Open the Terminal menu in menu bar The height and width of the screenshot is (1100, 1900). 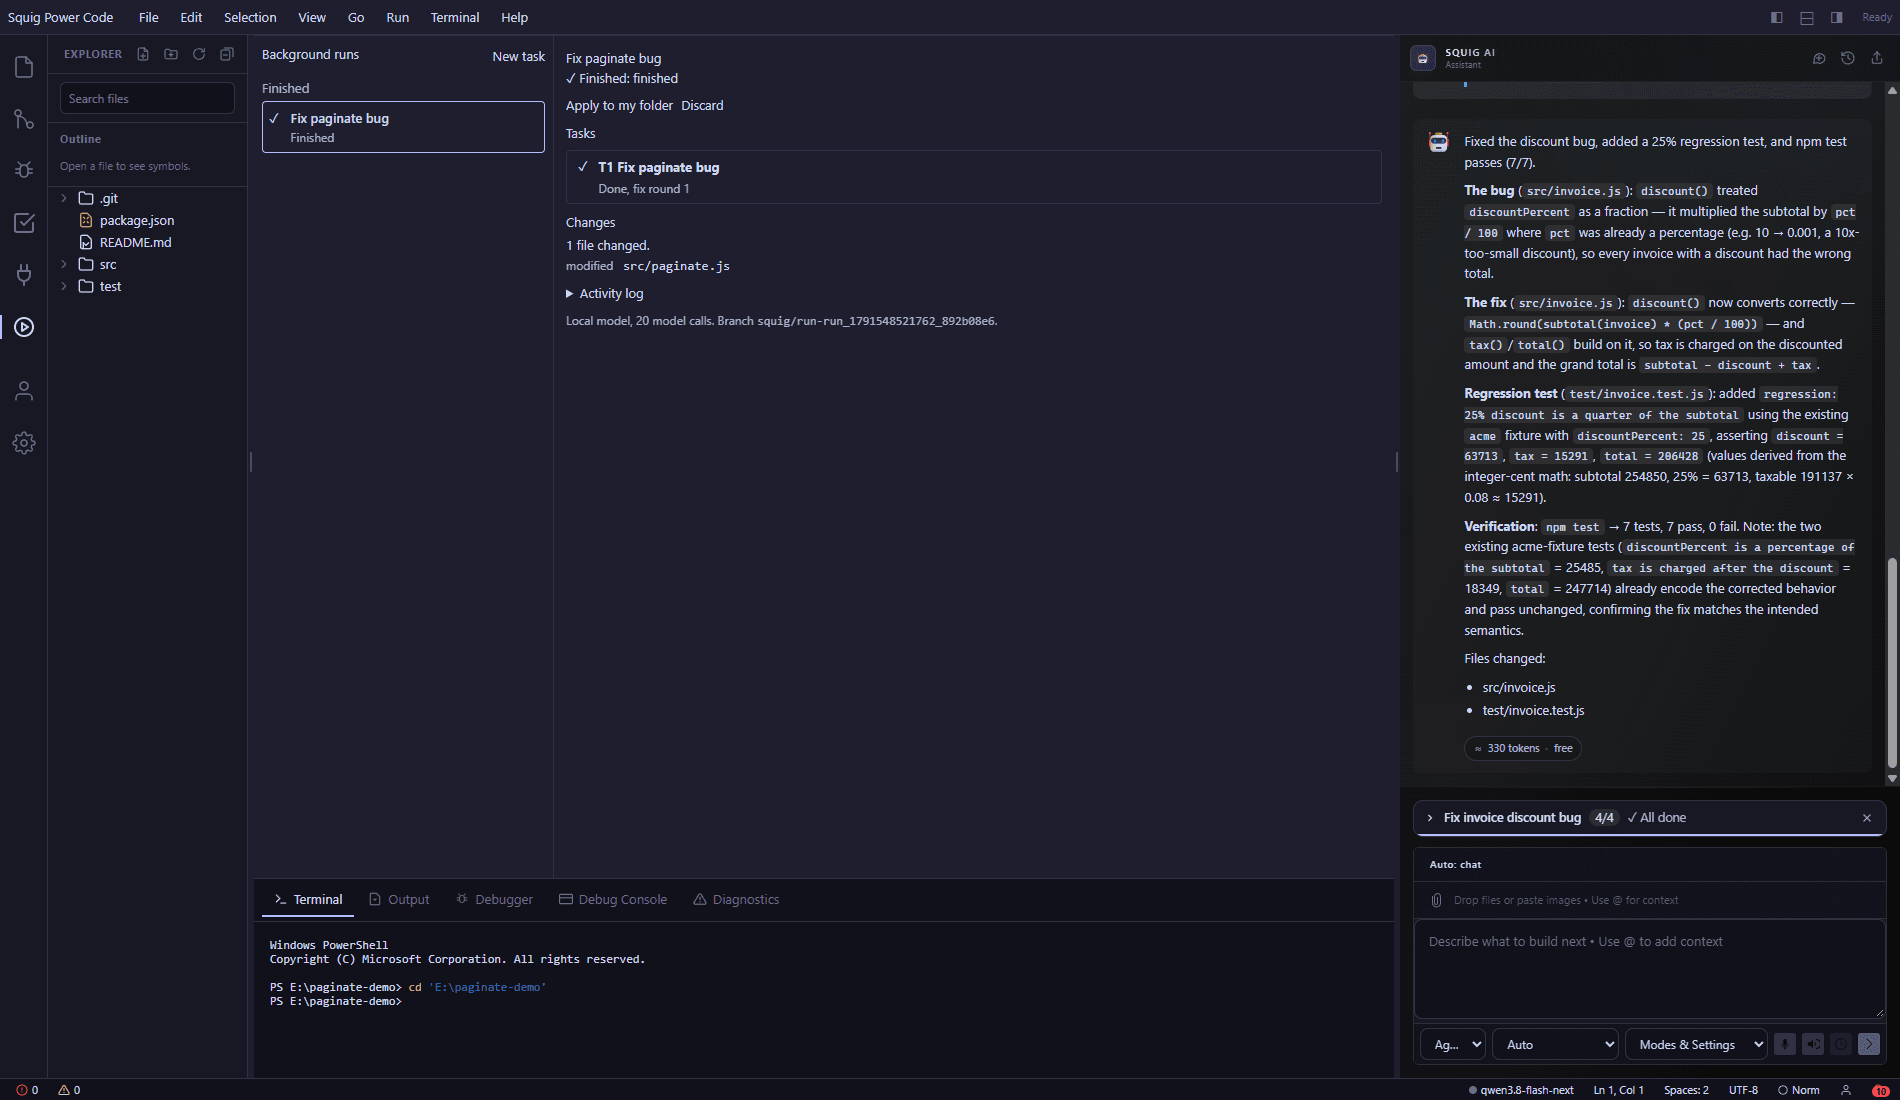(455, 17)
